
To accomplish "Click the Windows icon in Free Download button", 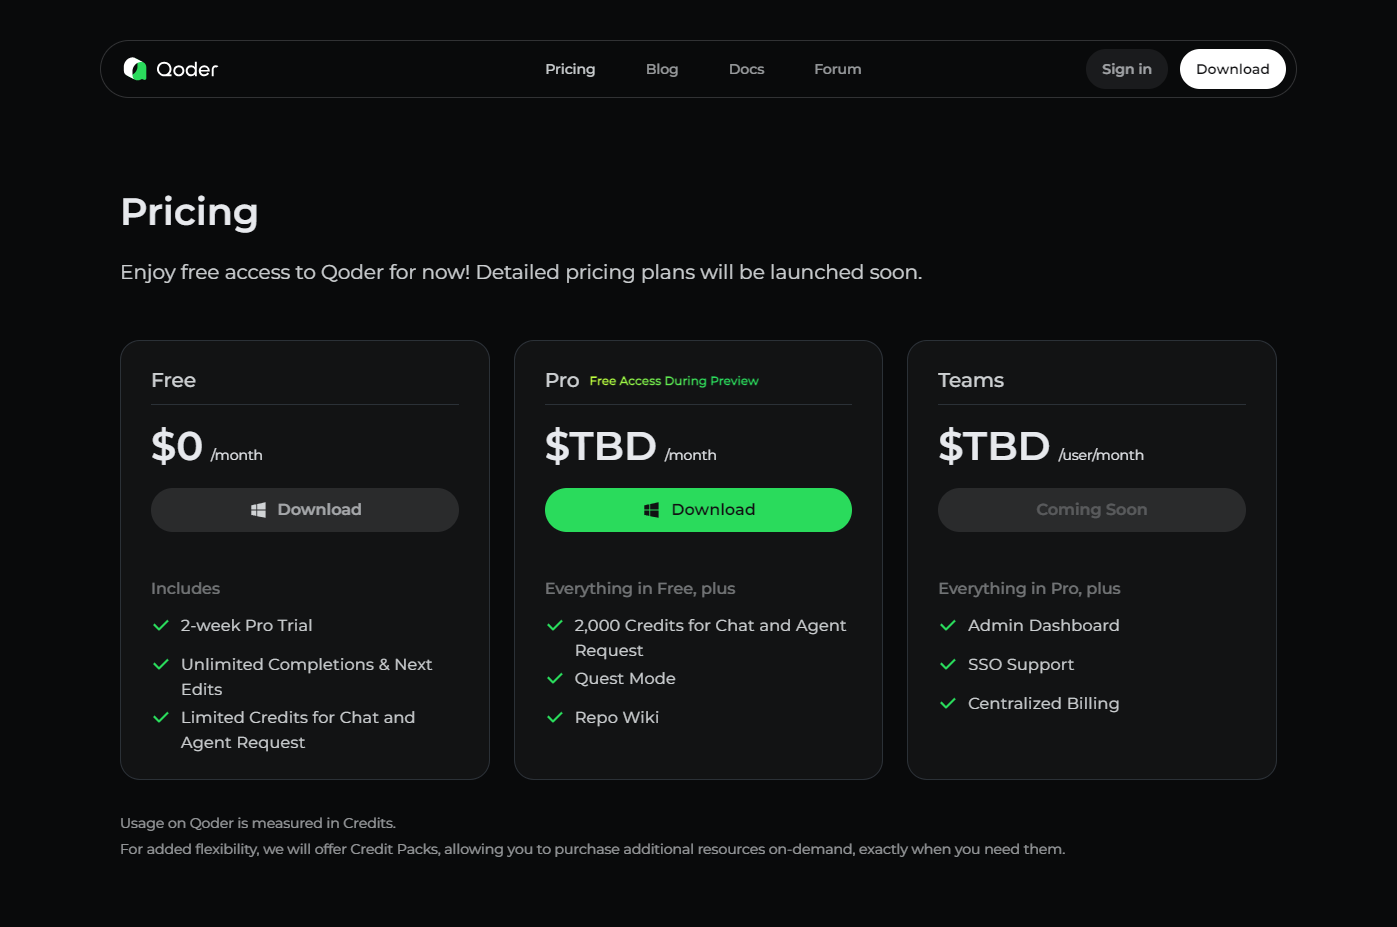I will [x=258, y=510].
